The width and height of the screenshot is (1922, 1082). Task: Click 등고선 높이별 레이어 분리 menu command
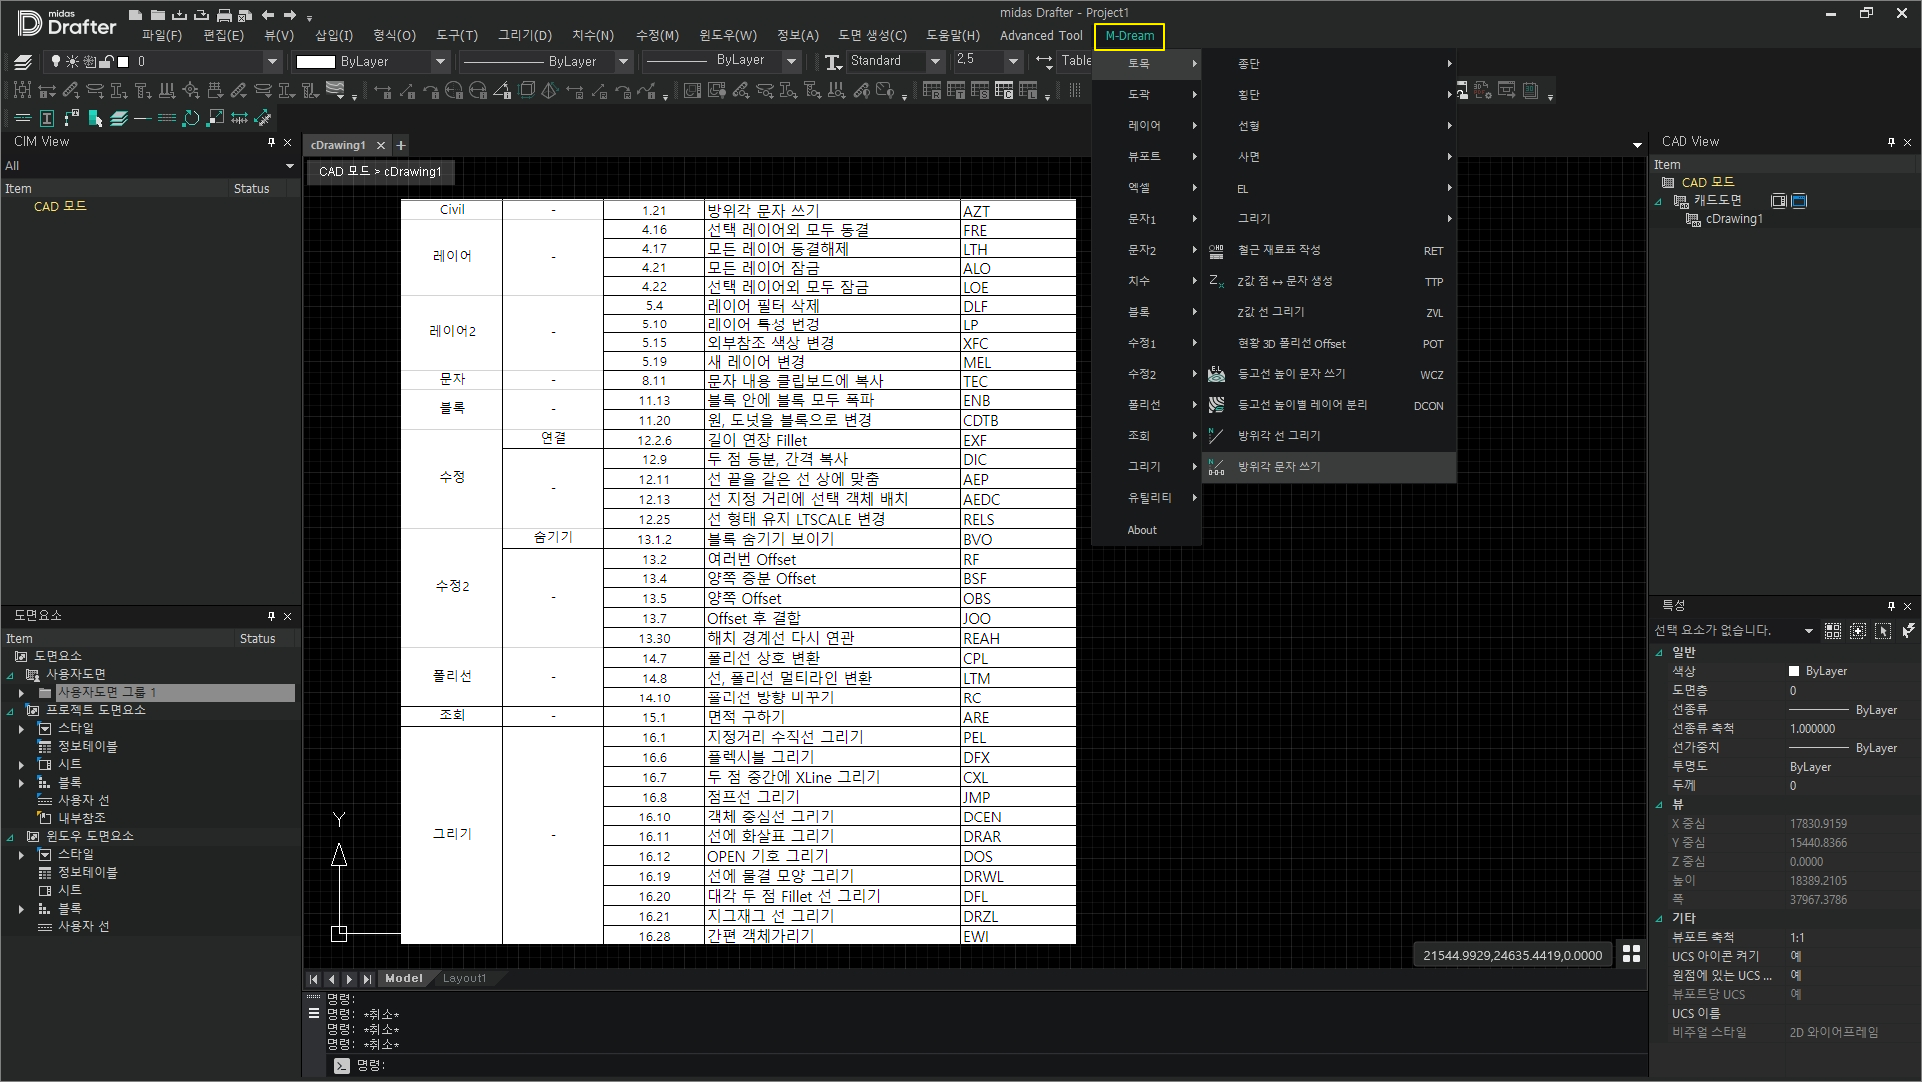1329,405
